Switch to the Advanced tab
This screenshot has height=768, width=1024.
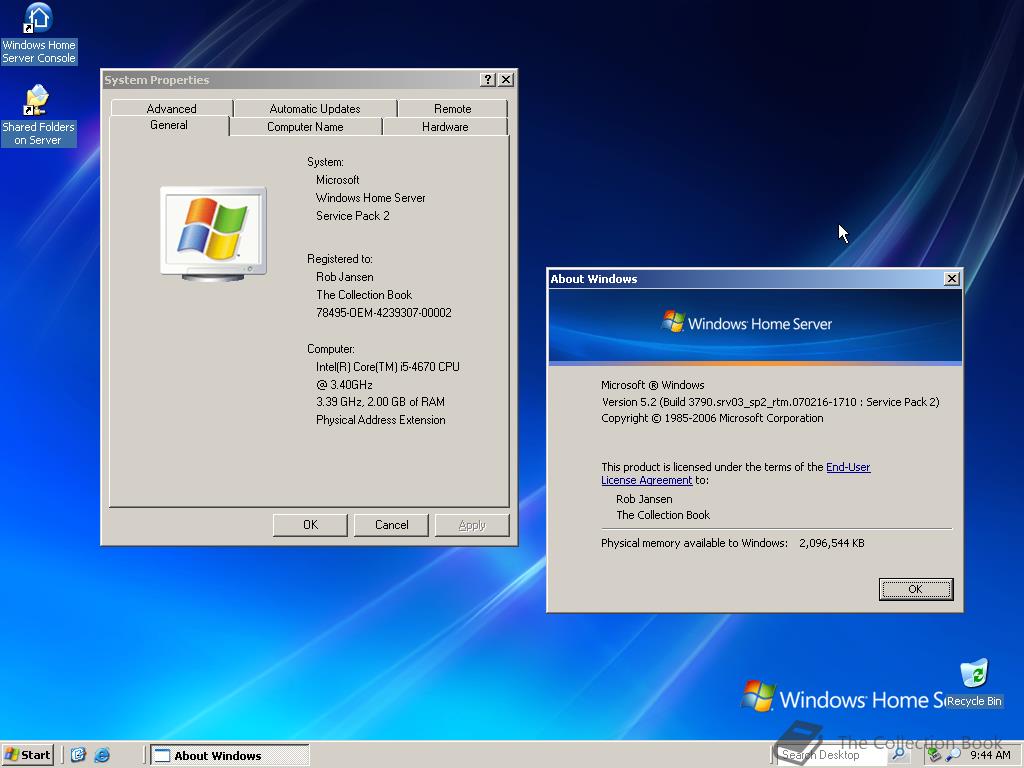click(171, 108)
